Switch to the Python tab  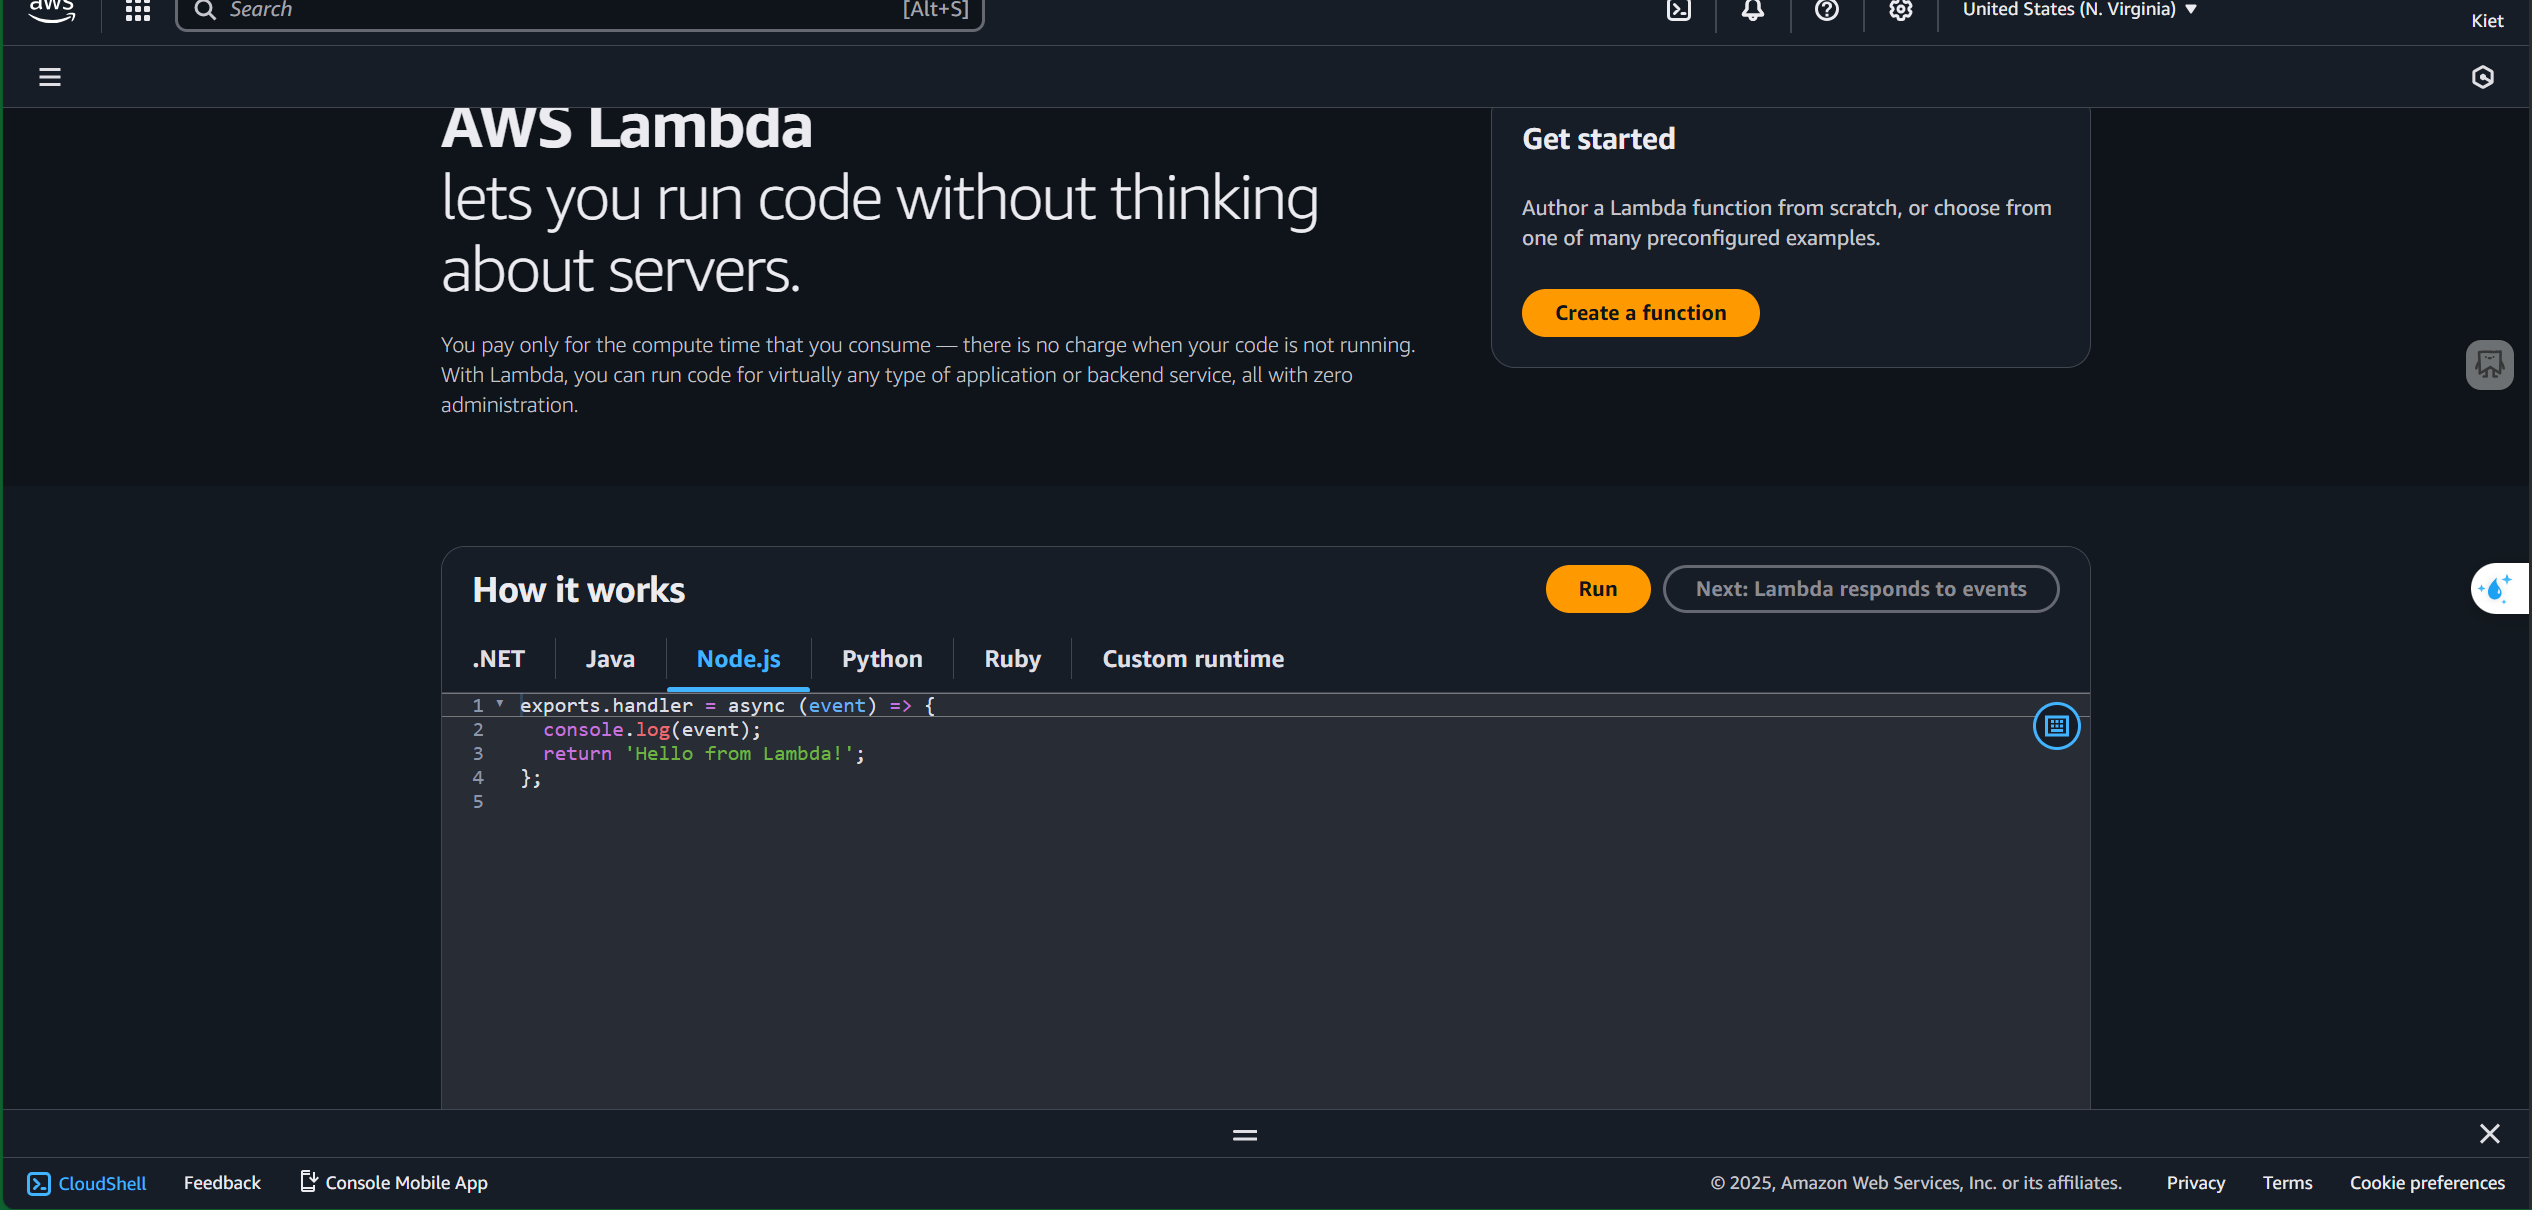[882, 659]
